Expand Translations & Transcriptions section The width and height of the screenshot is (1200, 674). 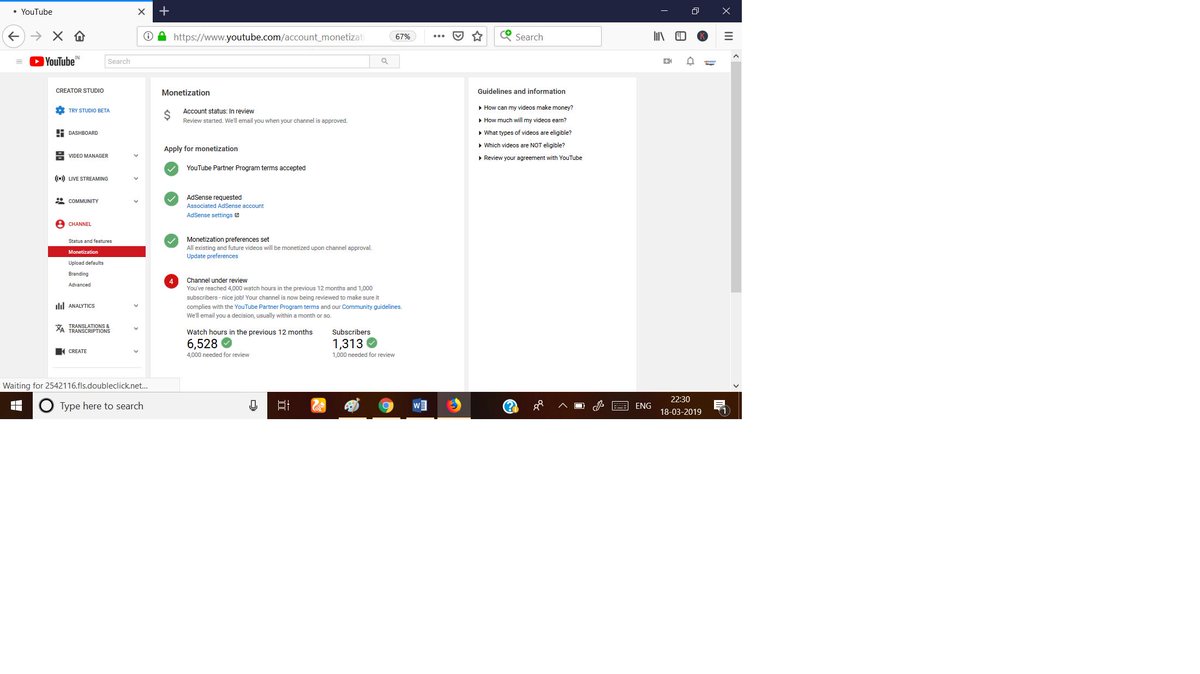point(136,328)
